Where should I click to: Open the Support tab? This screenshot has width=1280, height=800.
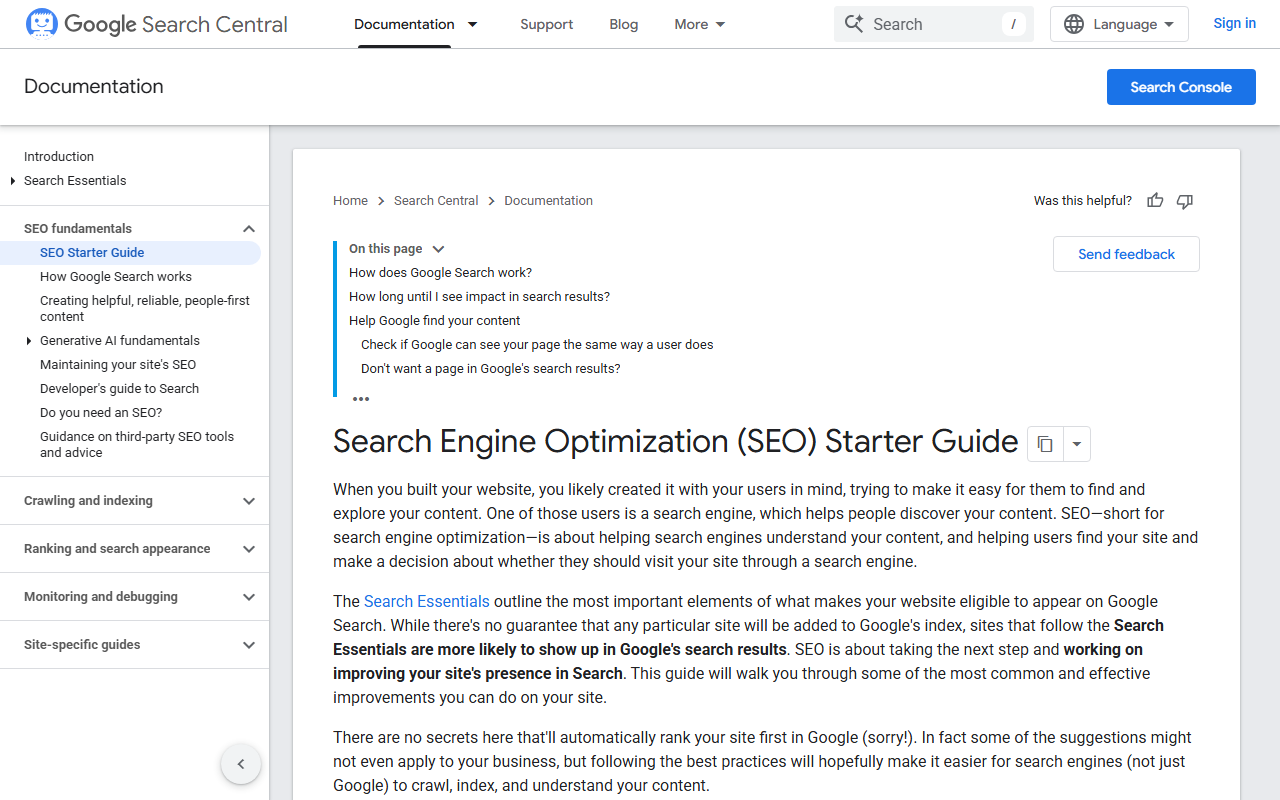pyautogui.click(x=547, y=24)
